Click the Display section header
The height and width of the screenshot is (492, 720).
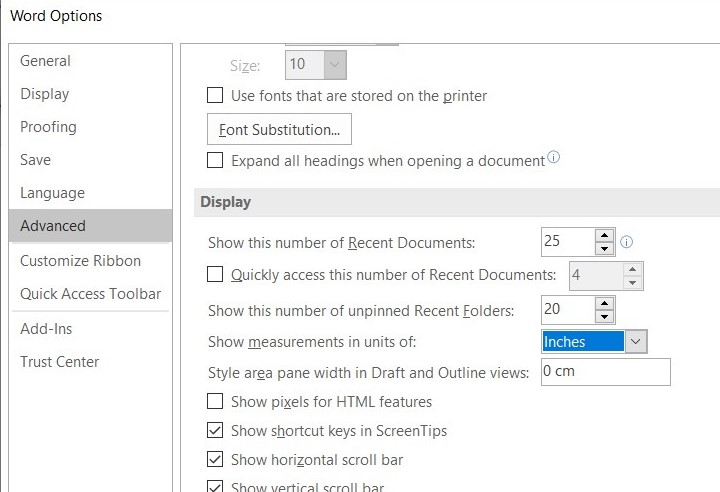coord(457,202)
